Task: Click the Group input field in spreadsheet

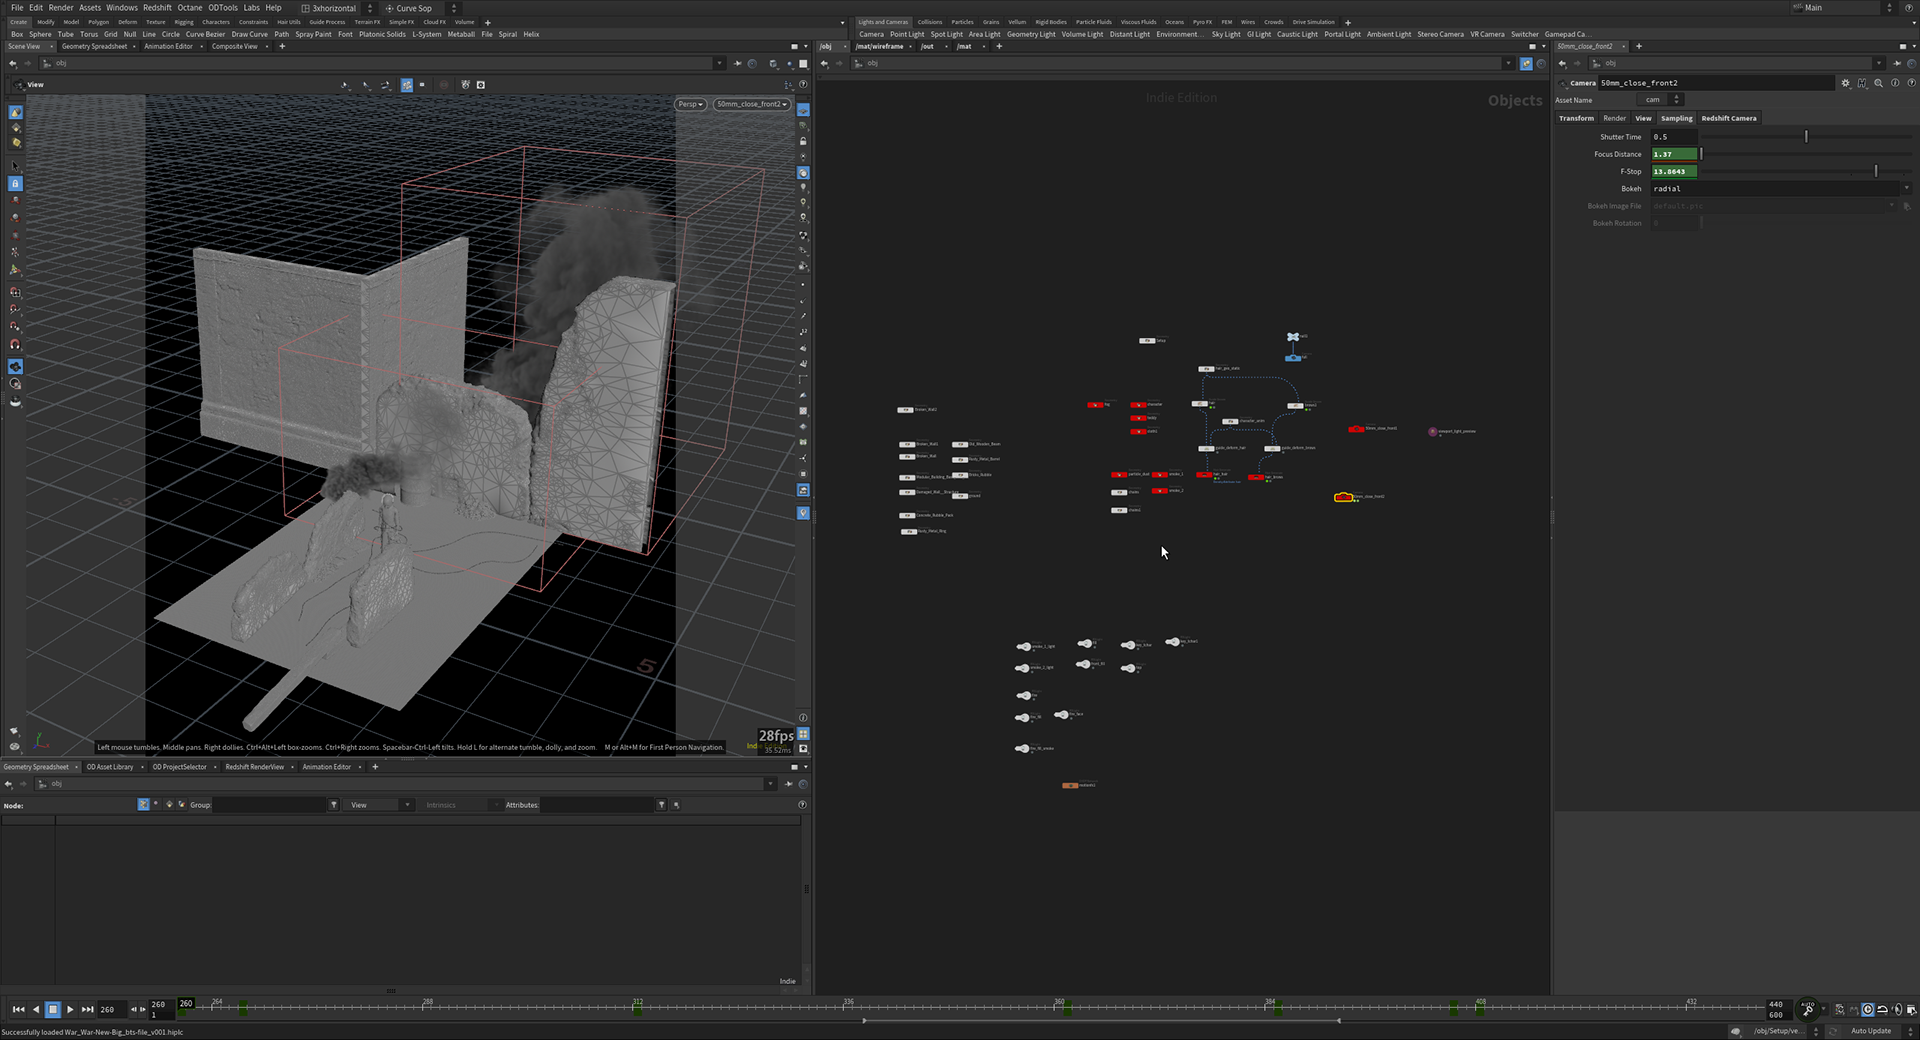Action: coord(270,804)
